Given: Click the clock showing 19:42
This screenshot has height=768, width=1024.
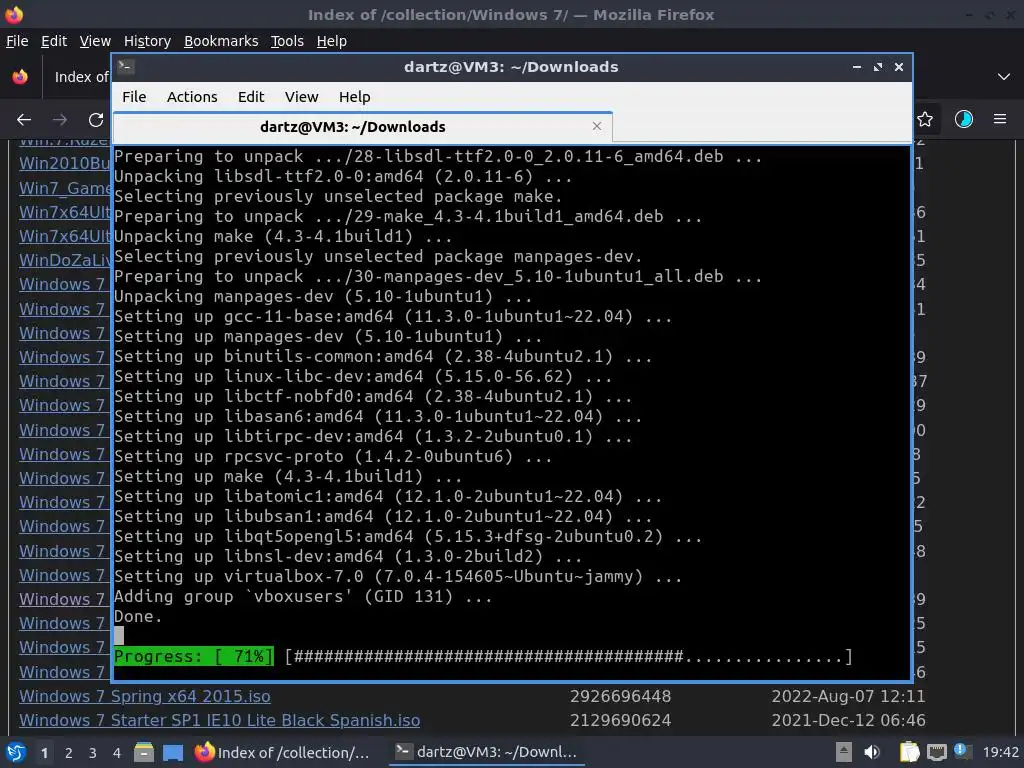Looking at the screenshot, I should [1000, 752].
